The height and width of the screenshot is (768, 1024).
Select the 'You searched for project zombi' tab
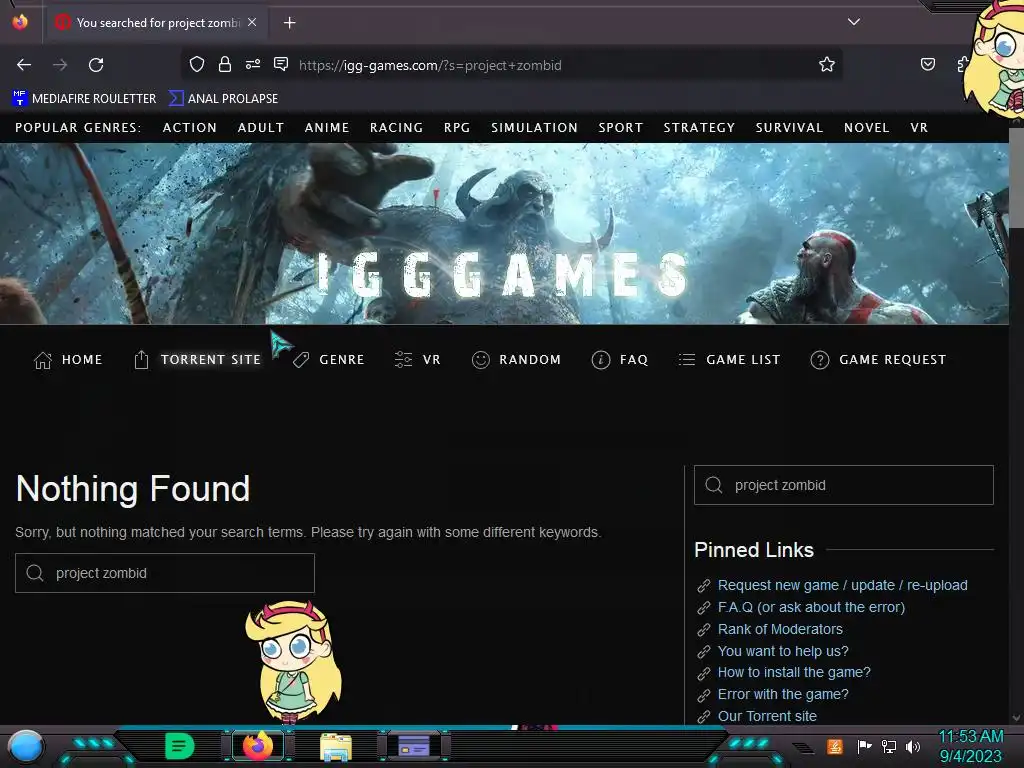click(x=157, y=23)
